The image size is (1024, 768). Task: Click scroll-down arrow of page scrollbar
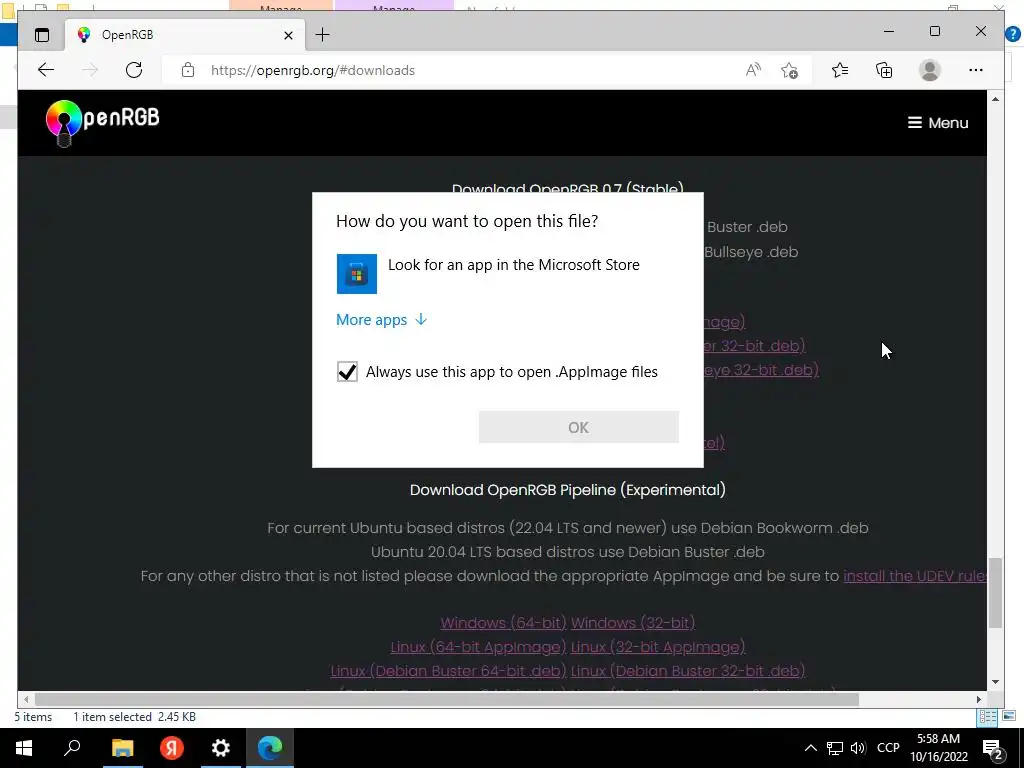coord(995,682)
